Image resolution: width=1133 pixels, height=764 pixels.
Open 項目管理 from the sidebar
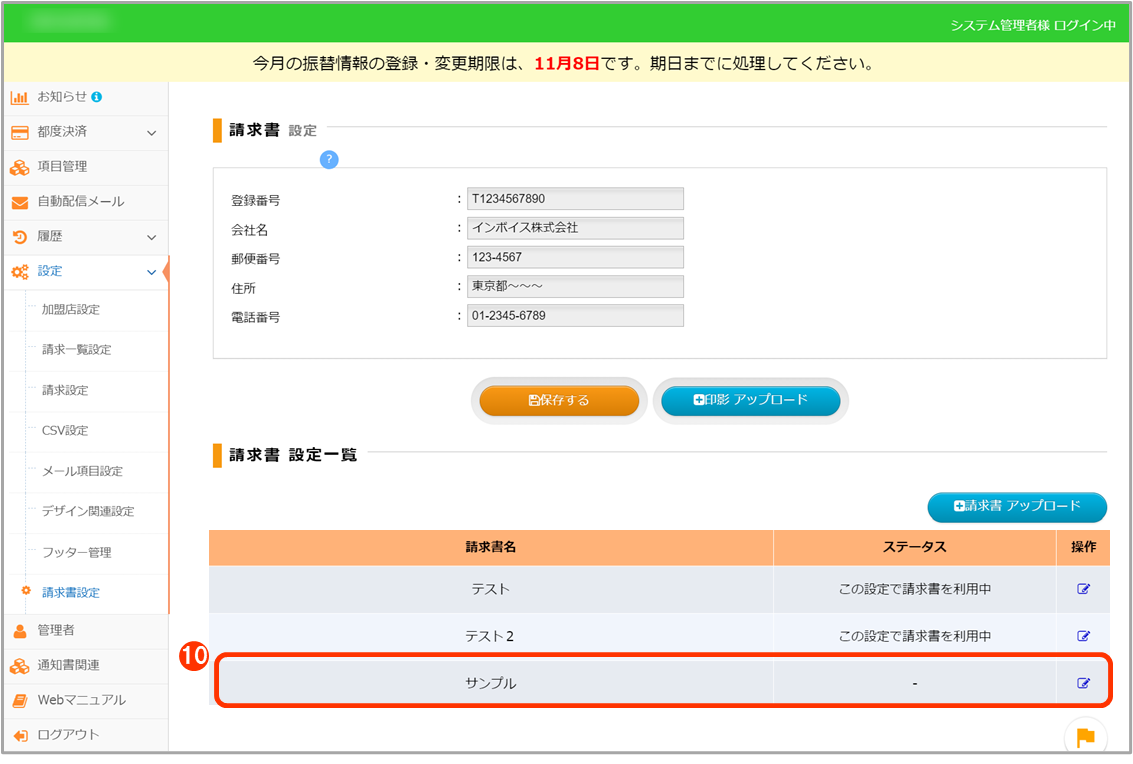pos(62,167)
